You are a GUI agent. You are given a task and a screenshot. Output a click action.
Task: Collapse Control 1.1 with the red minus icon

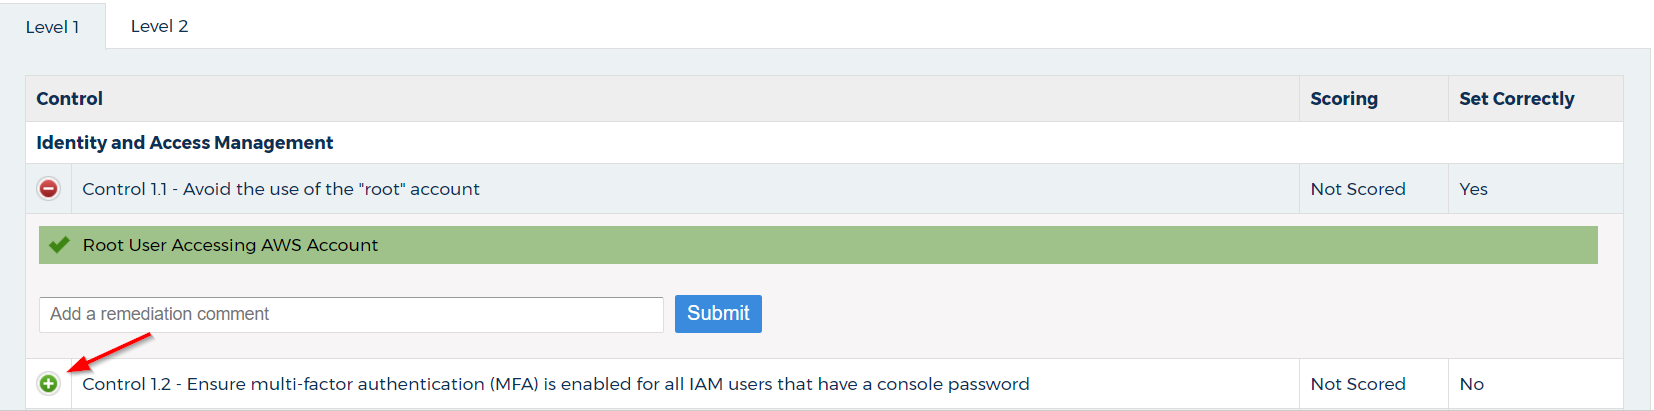point(48,188)
